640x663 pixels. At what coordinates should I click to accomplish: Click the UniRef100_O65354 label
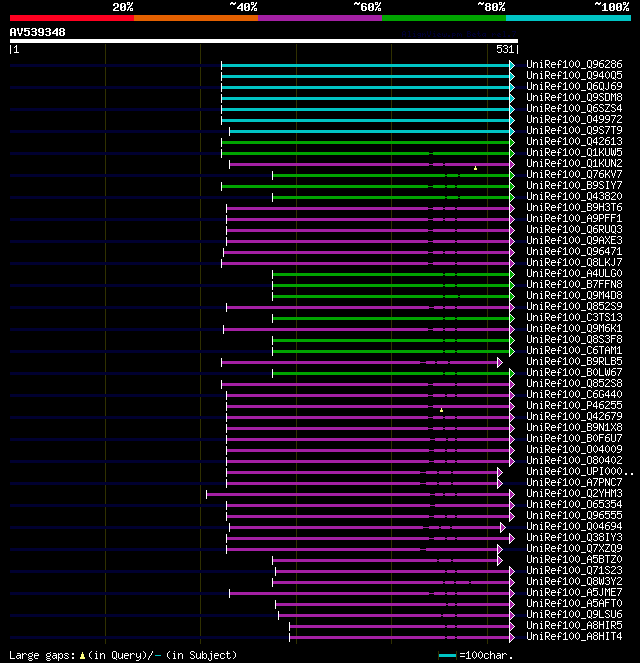click(574, 504)
